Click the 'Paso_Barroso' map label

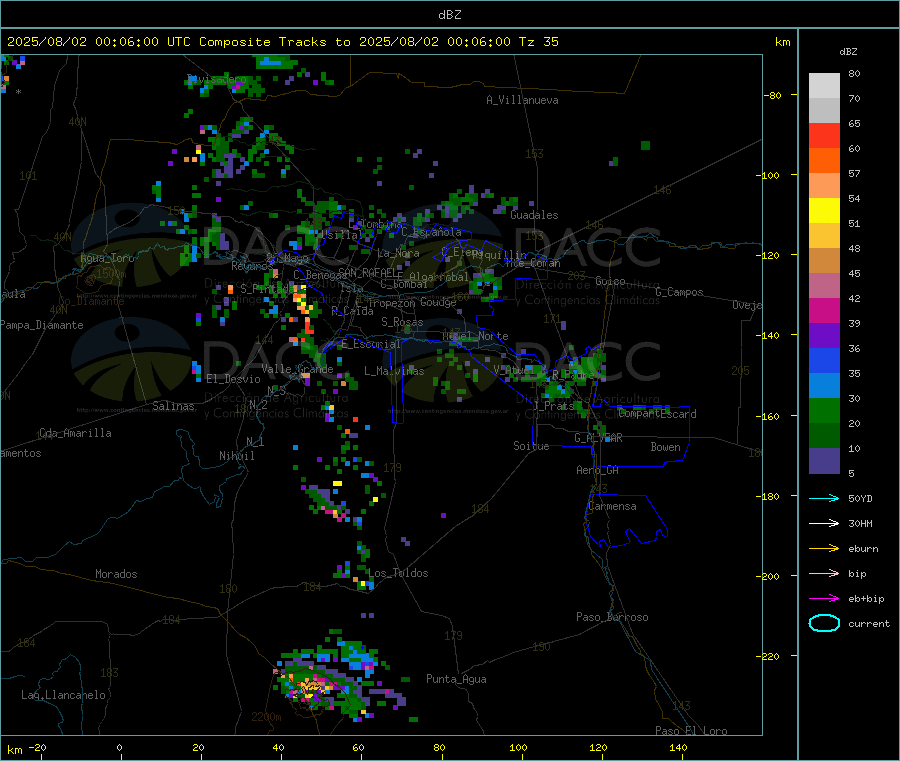612,617
